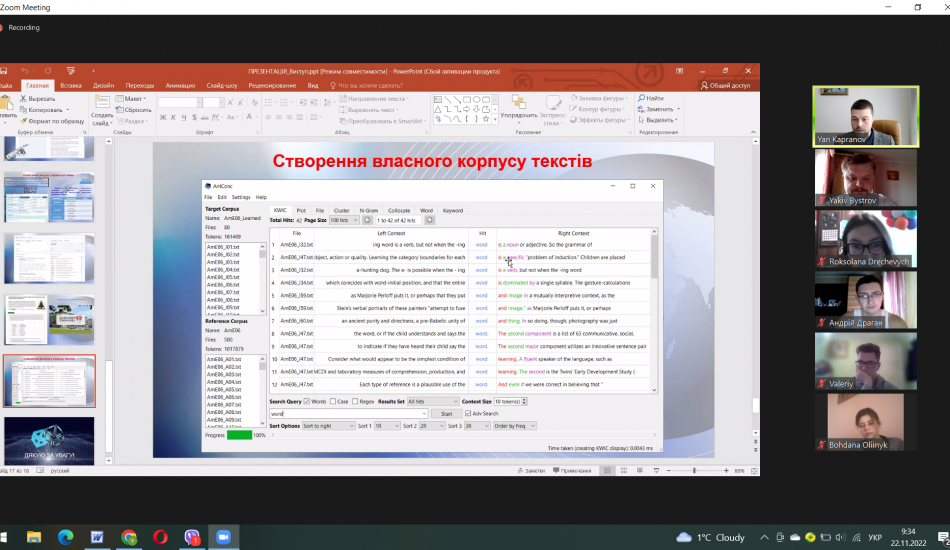
Task: Open Viber from the taskbar
Action: pyautogui.click(x=191, y=537)
